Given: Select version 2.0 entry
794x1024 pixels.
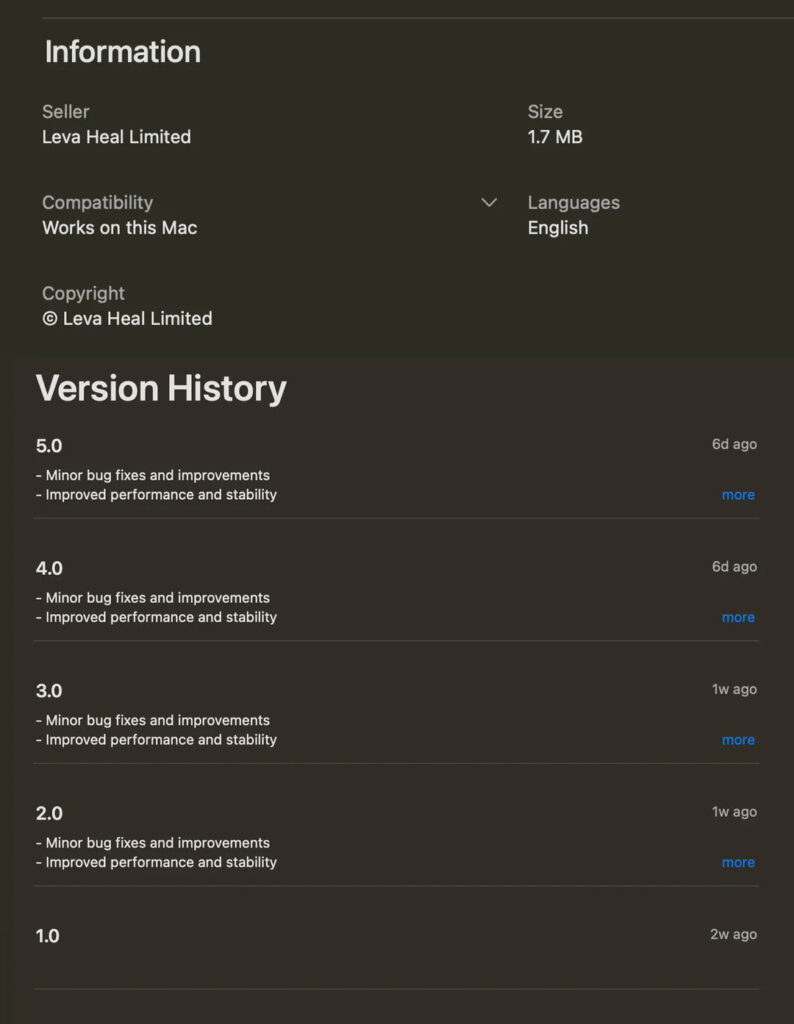Looking at the screenshot, I should (49, 812).
